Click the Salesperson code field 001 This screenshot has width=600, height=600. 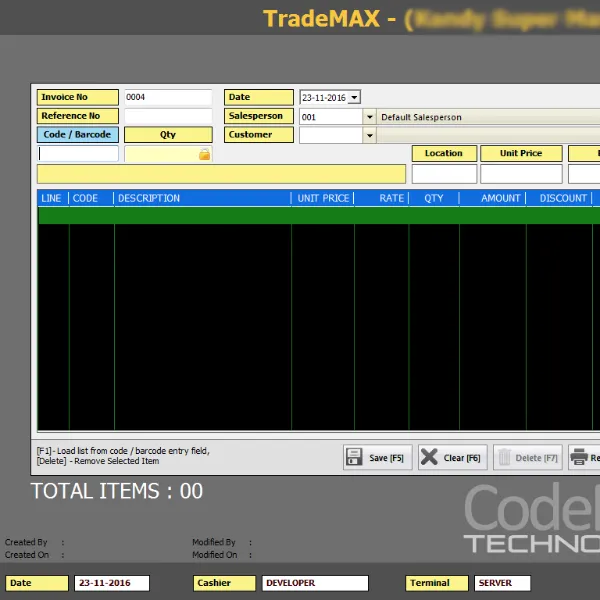tap(331, 117)
